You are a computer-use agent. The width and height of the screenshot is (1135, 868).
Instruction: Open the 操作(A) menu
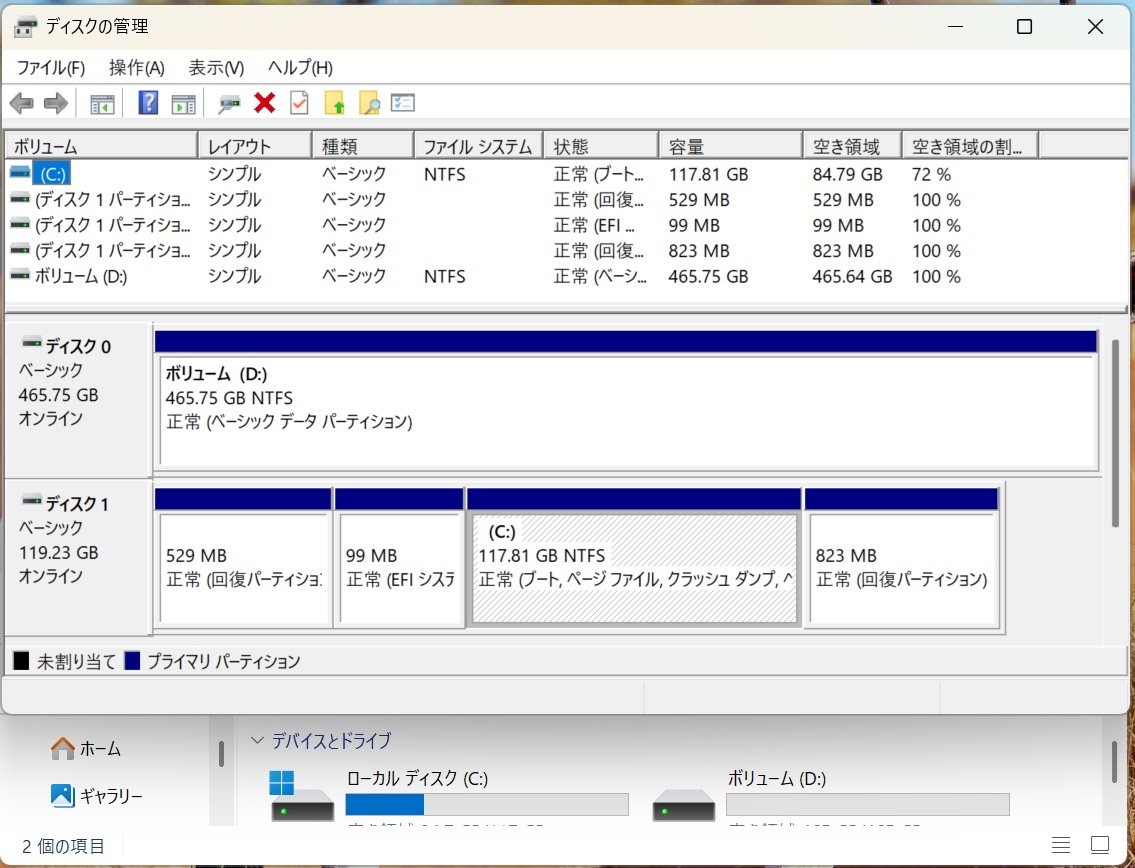tap(137, 68)
